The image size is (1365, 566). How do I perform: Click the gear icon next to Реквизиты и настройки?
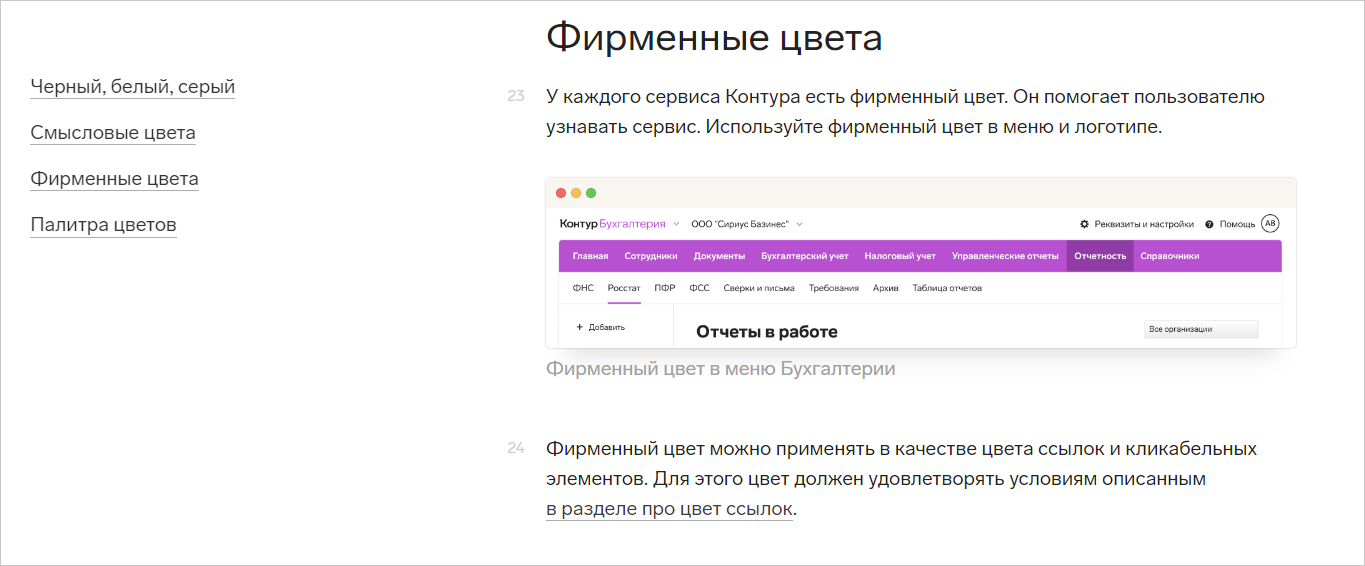[x=1084, y=224]
